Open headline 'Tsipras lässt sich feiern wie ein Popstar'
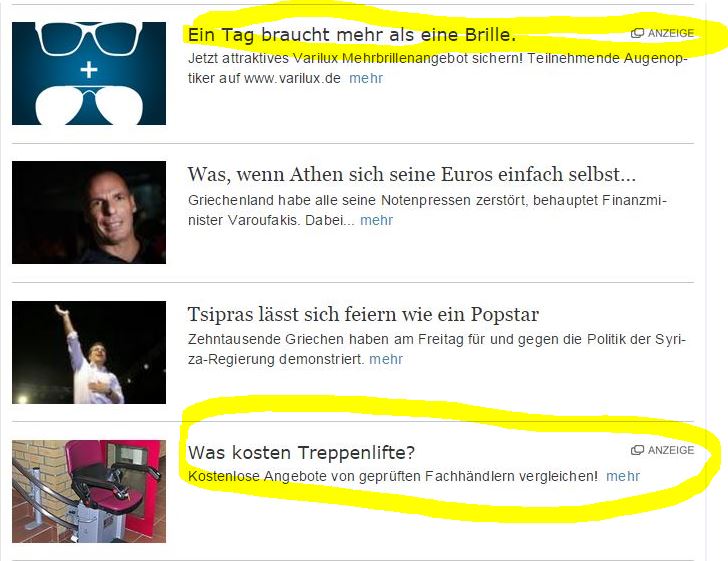728x561 pixels. coord(363,314)
